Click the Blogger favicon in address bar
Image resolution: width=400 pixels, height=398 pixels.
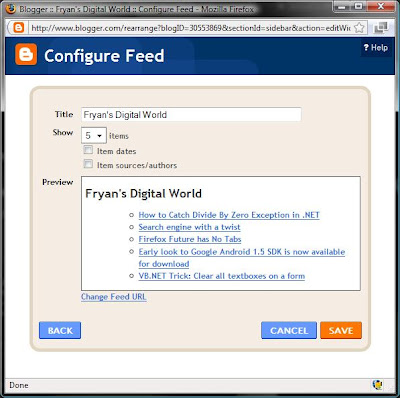pos(19,28)
